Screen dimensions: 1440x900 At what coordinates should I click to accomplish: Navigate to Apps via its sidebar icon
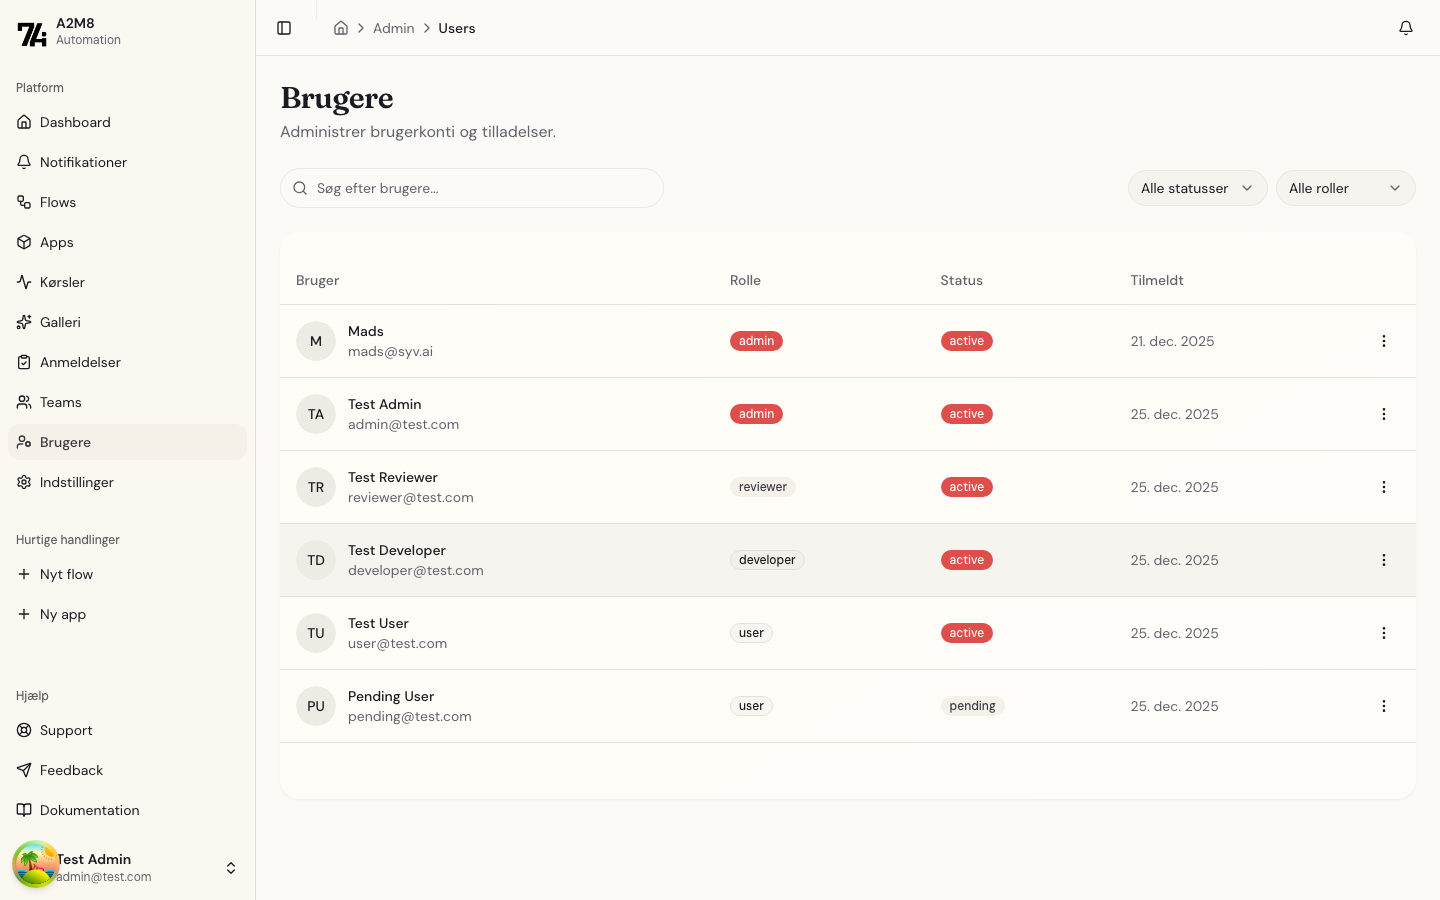(x=24, y=242)
